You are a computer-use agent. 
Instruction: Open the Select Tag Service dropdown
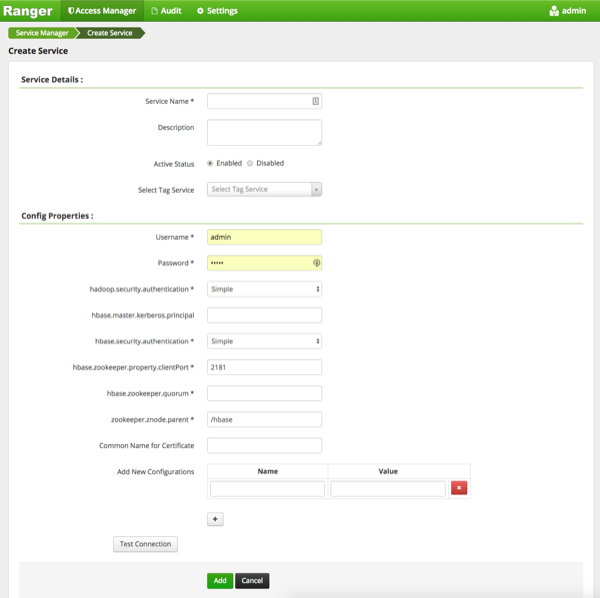(264, 189)
